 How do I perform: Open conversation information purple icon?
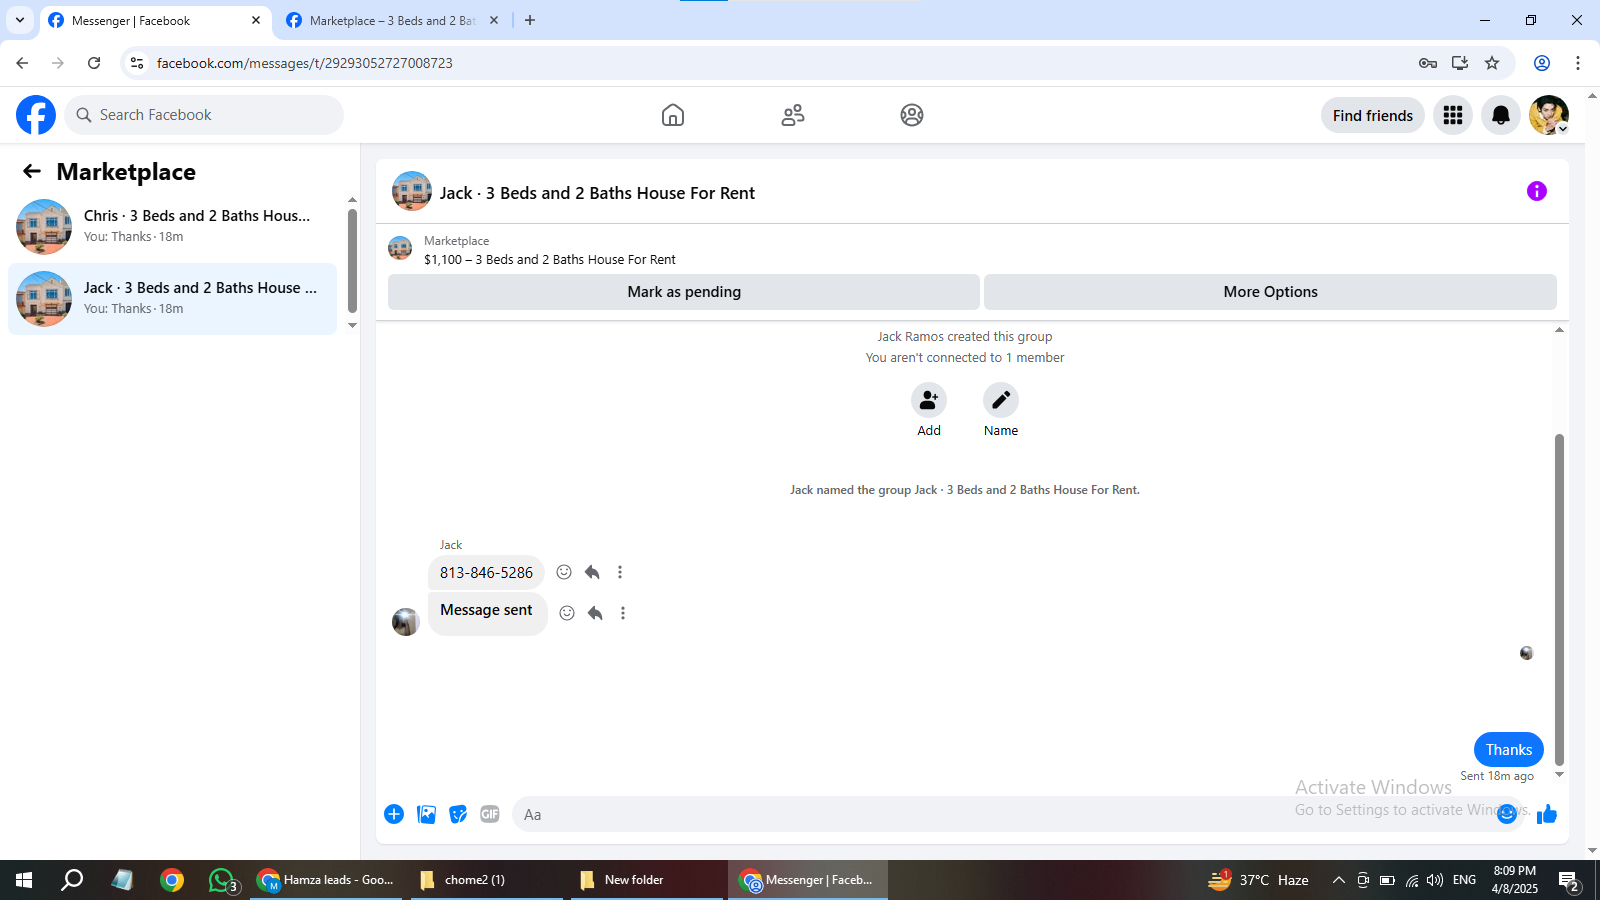click(1537, 191)
